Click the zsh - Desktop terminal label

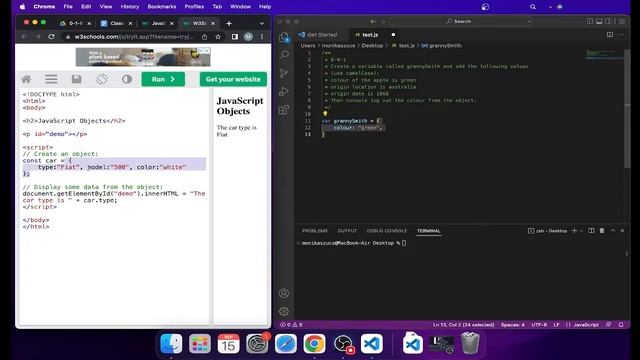pyautogui.click(x=548, y=231)
